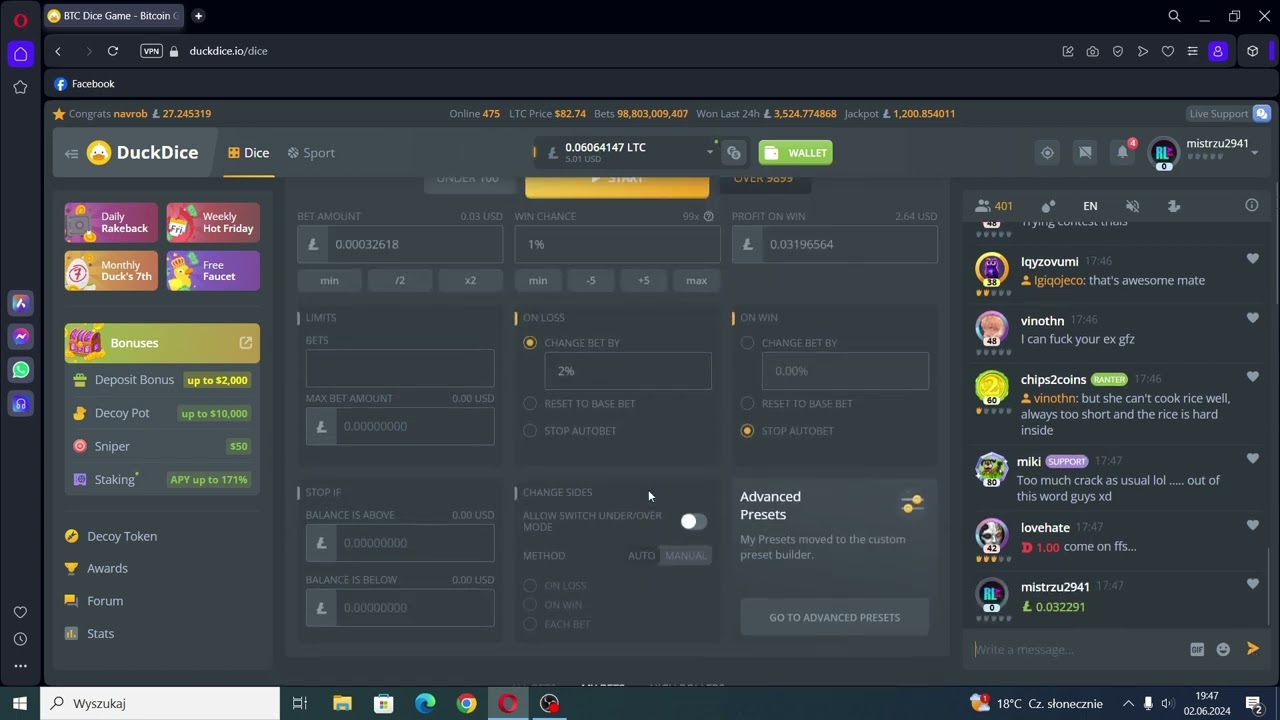The height and width of the screenshot is (720, 1280).
Task: Click the Bet Amount input field
Action: click(400, 244)
